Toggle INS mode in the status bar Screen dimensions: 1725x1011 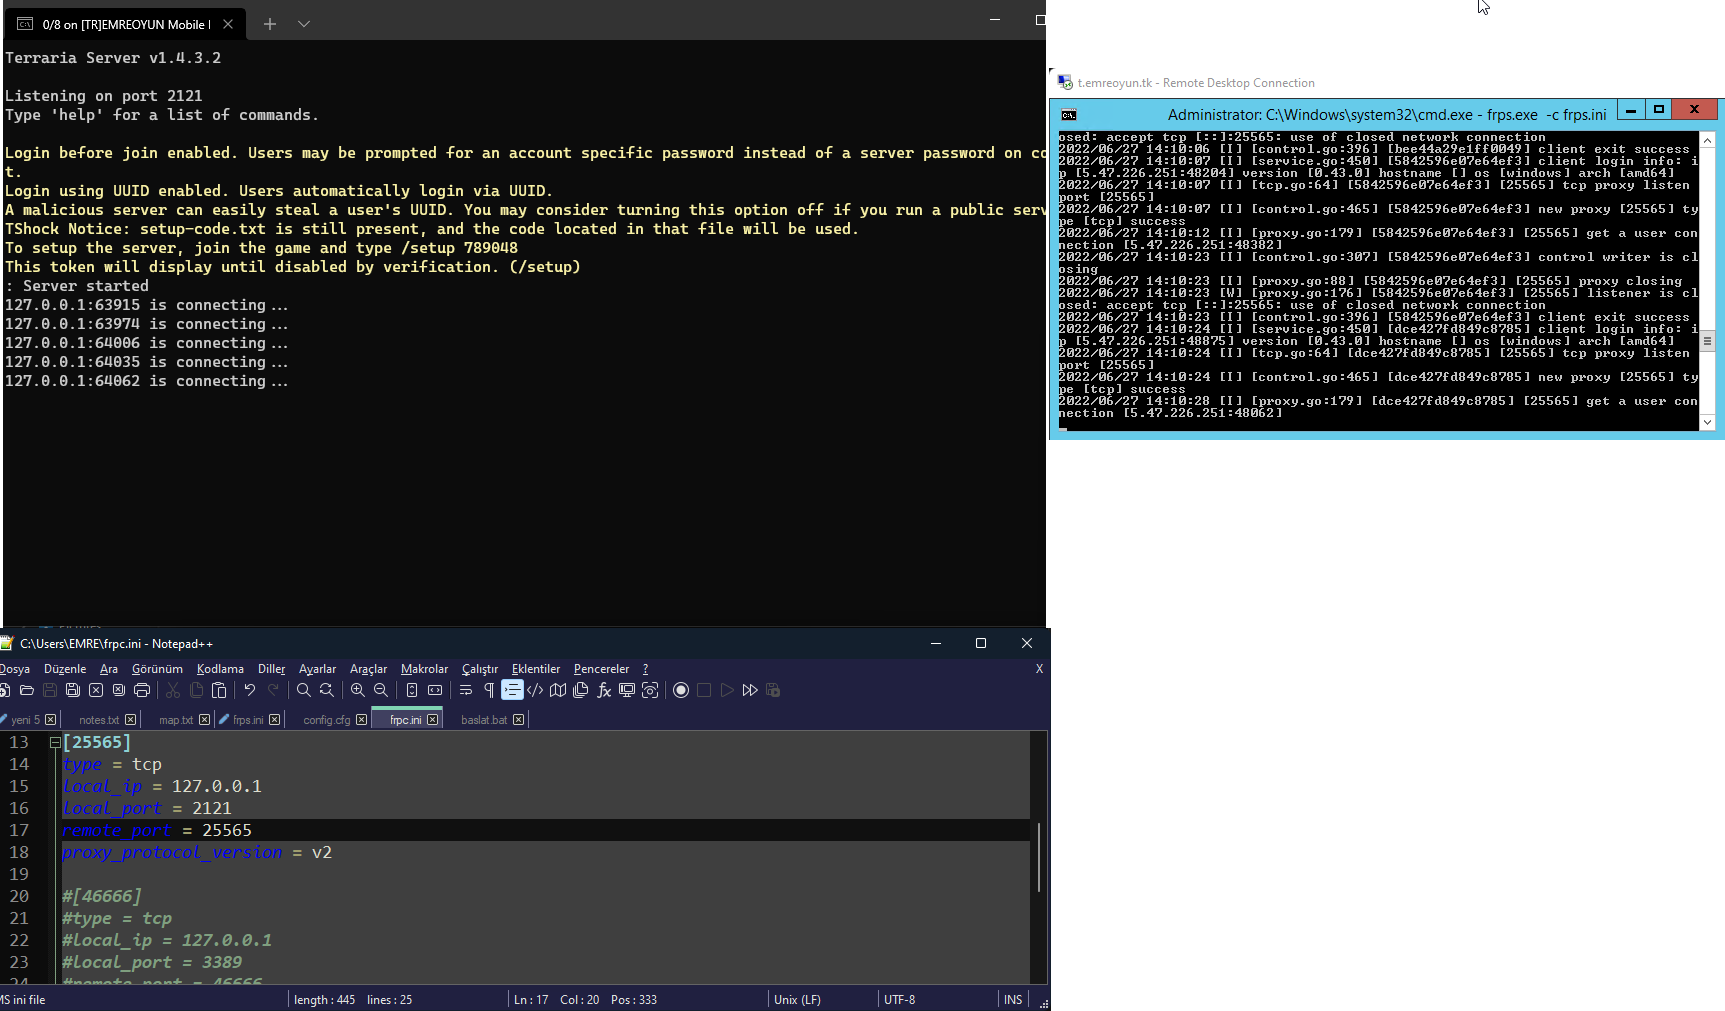pyautogui.click(x=1013, y=999)
